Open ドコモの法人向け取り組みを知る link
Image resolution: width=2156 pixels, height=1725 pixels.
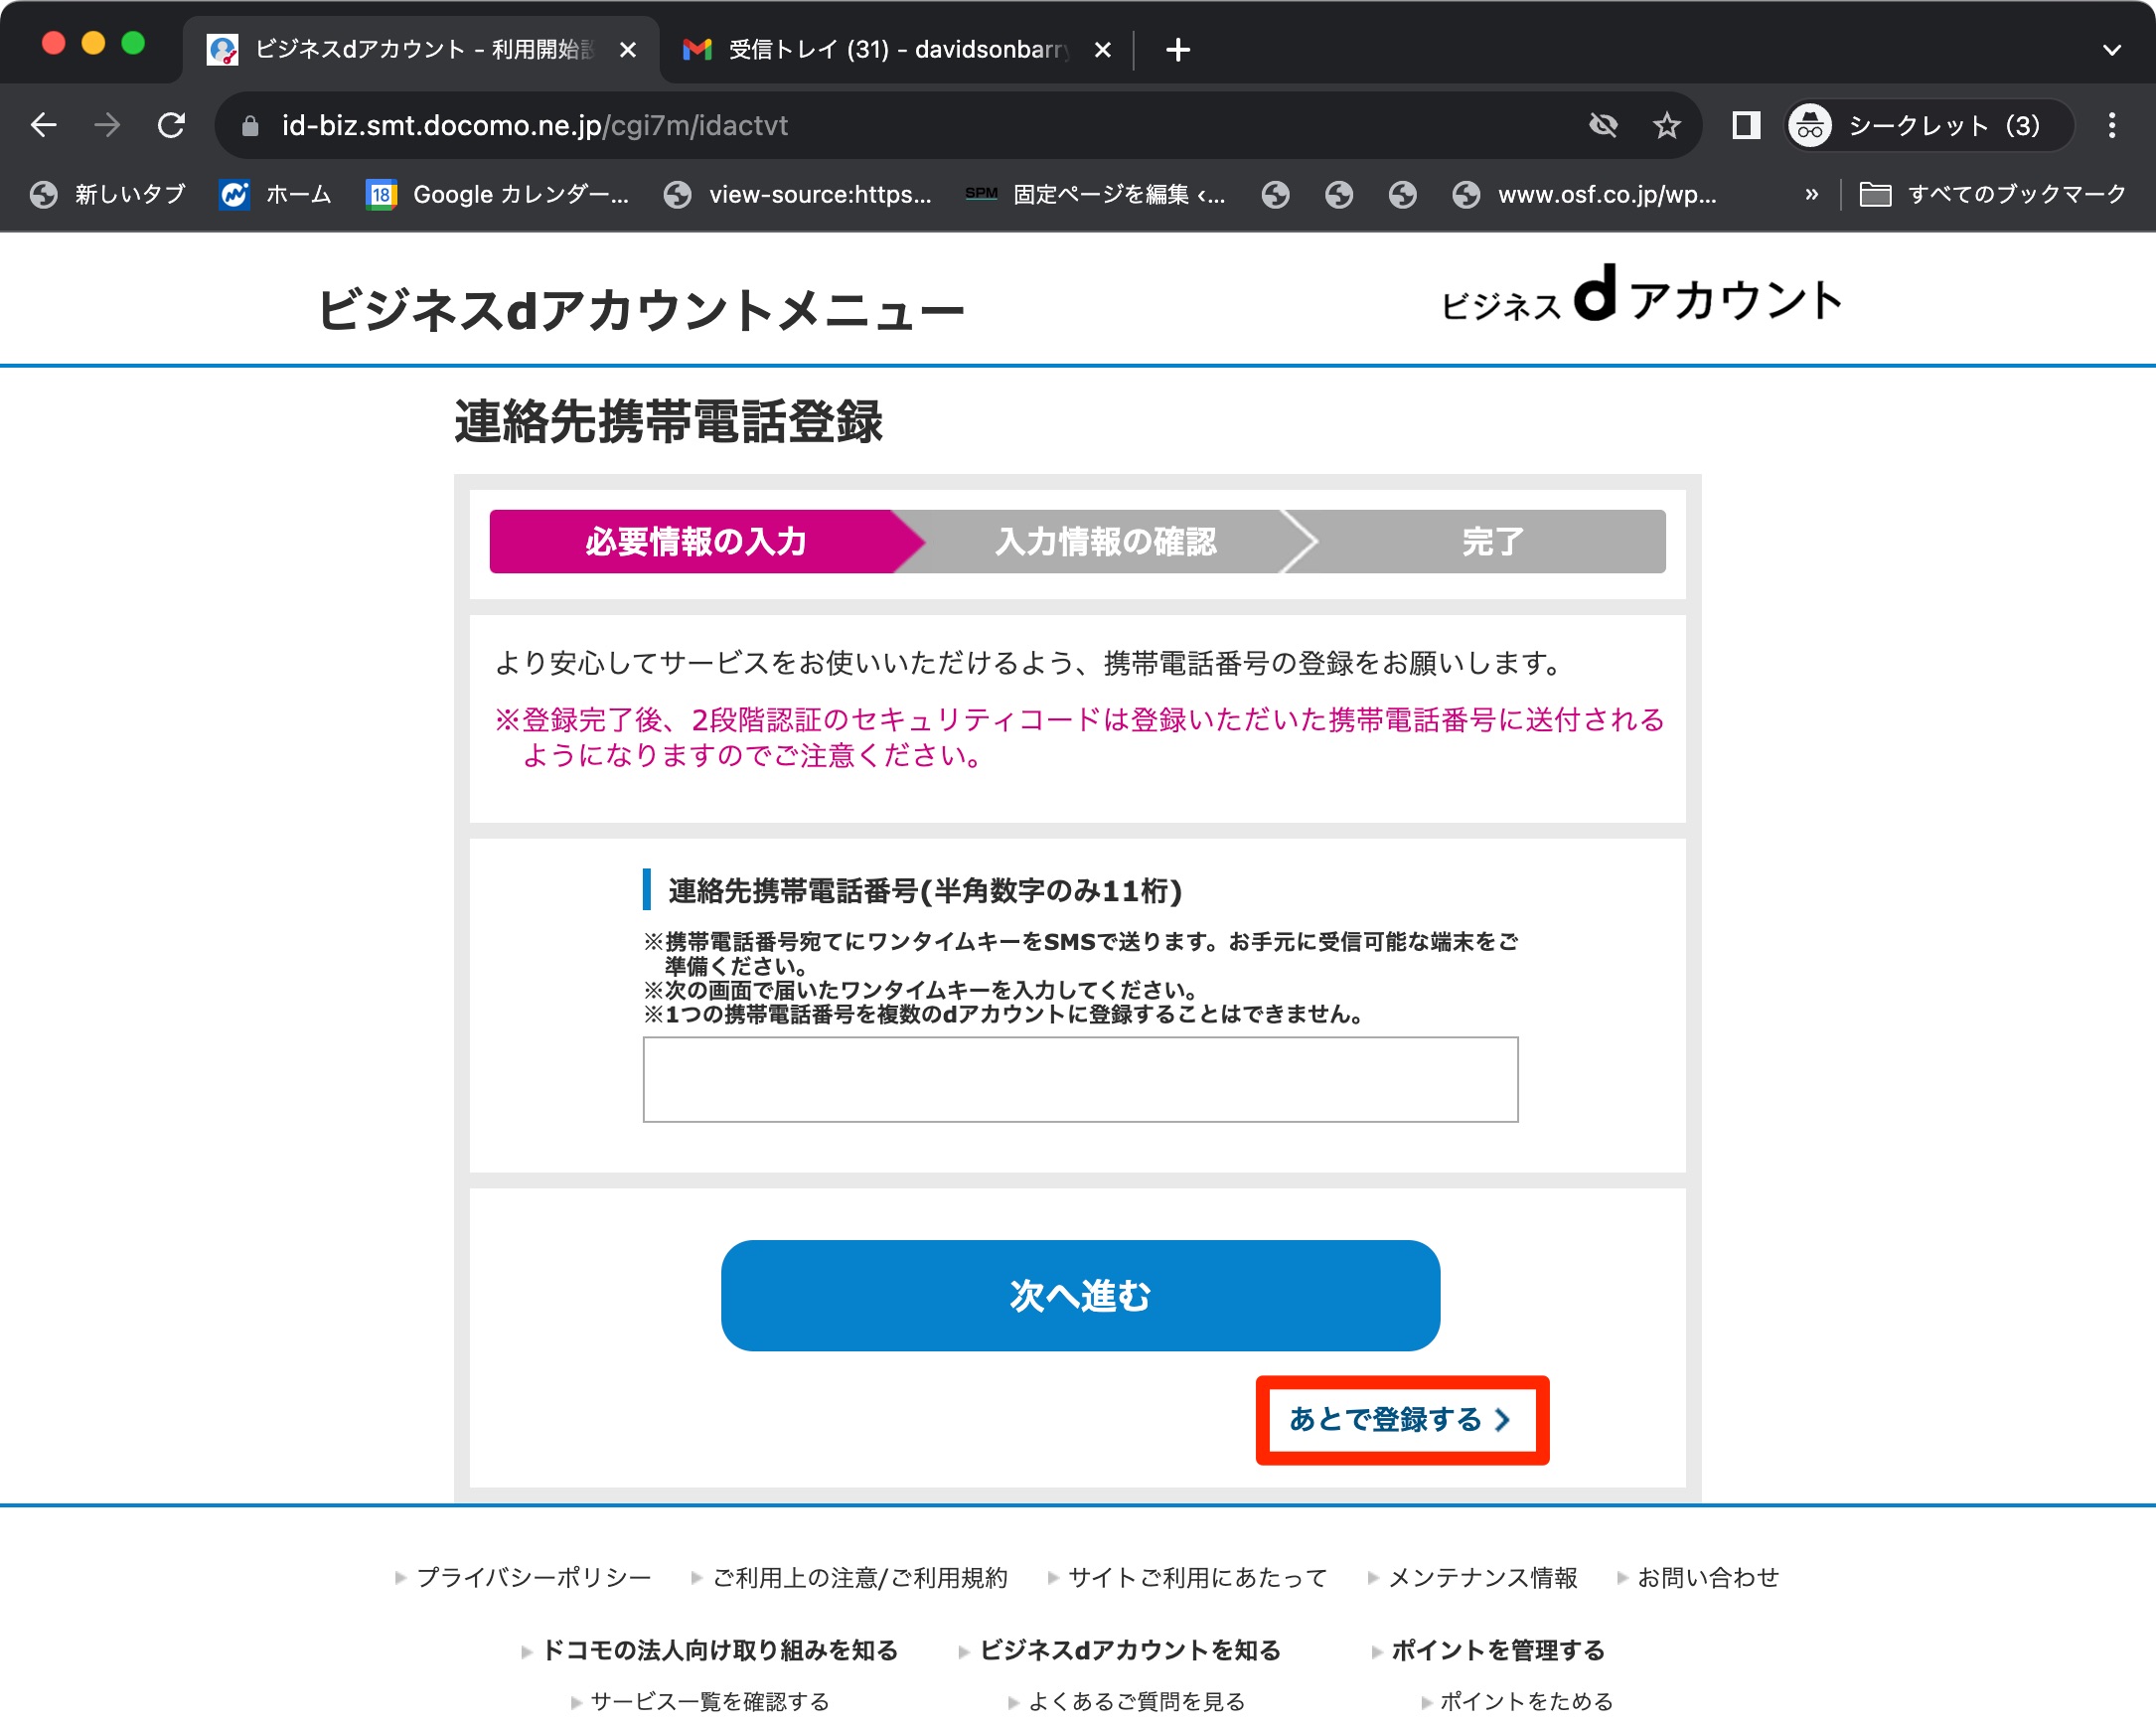719,1650
